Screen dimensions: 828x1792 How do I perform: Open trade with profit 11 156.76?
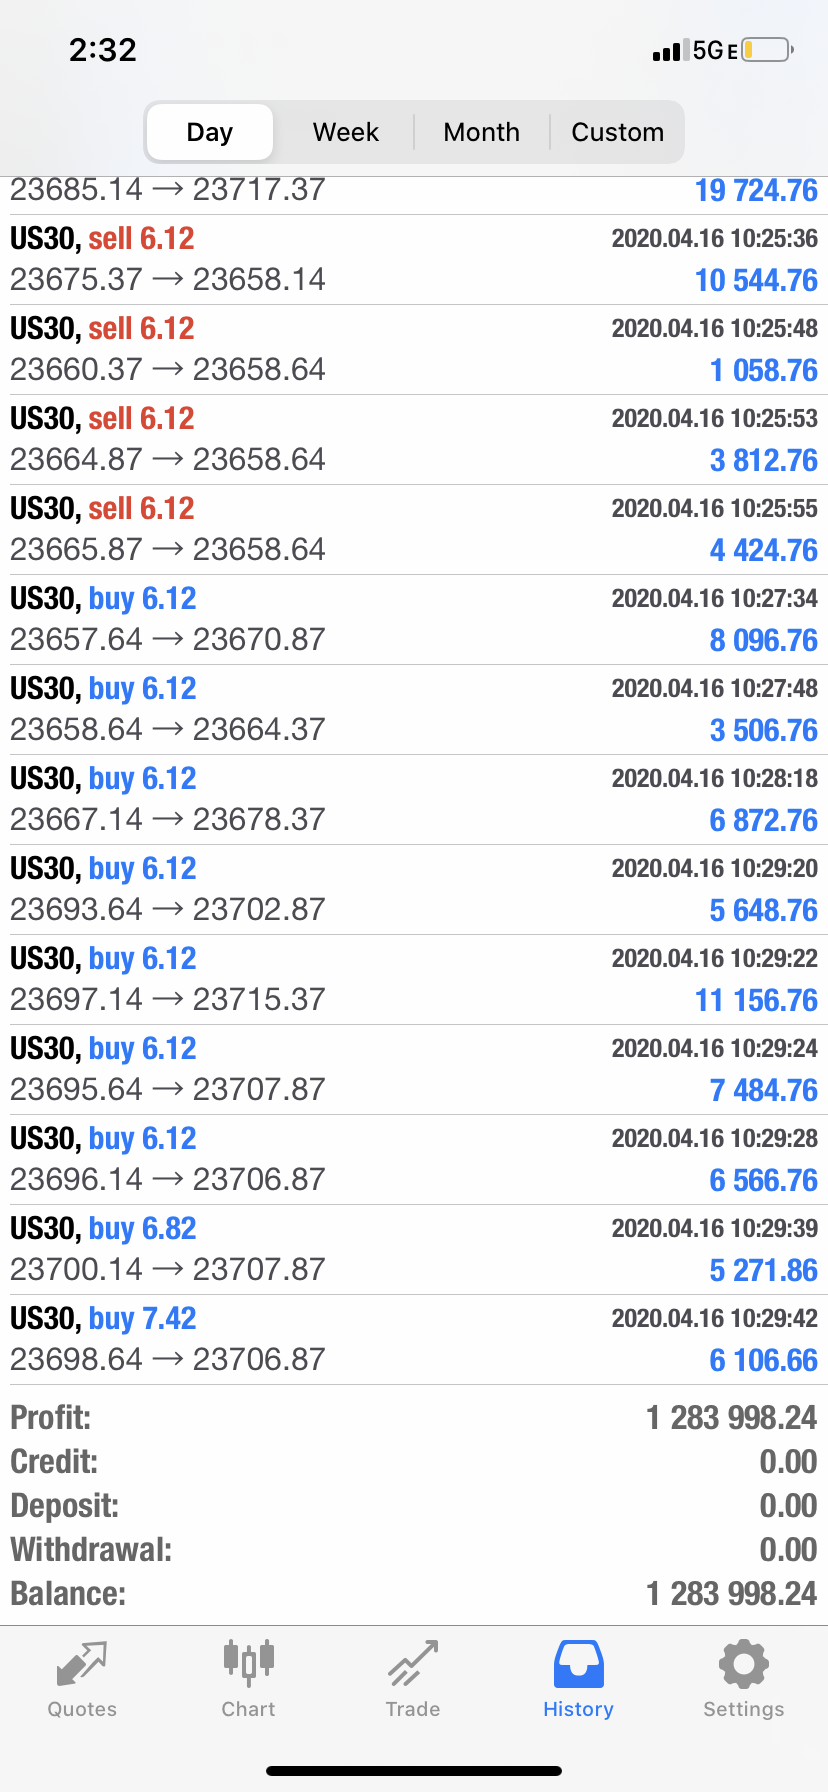tap(414, 980)
